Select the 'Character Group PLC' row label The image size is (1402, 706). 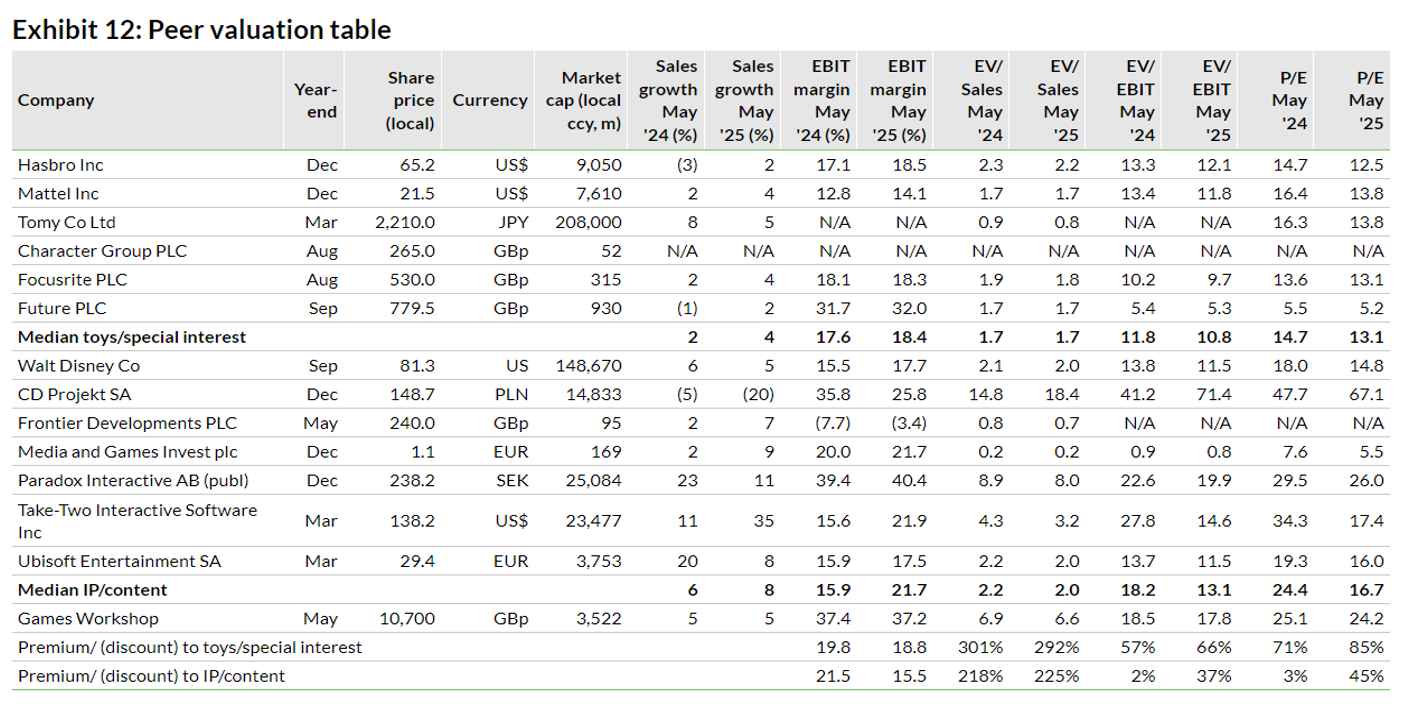pos(102,251)
